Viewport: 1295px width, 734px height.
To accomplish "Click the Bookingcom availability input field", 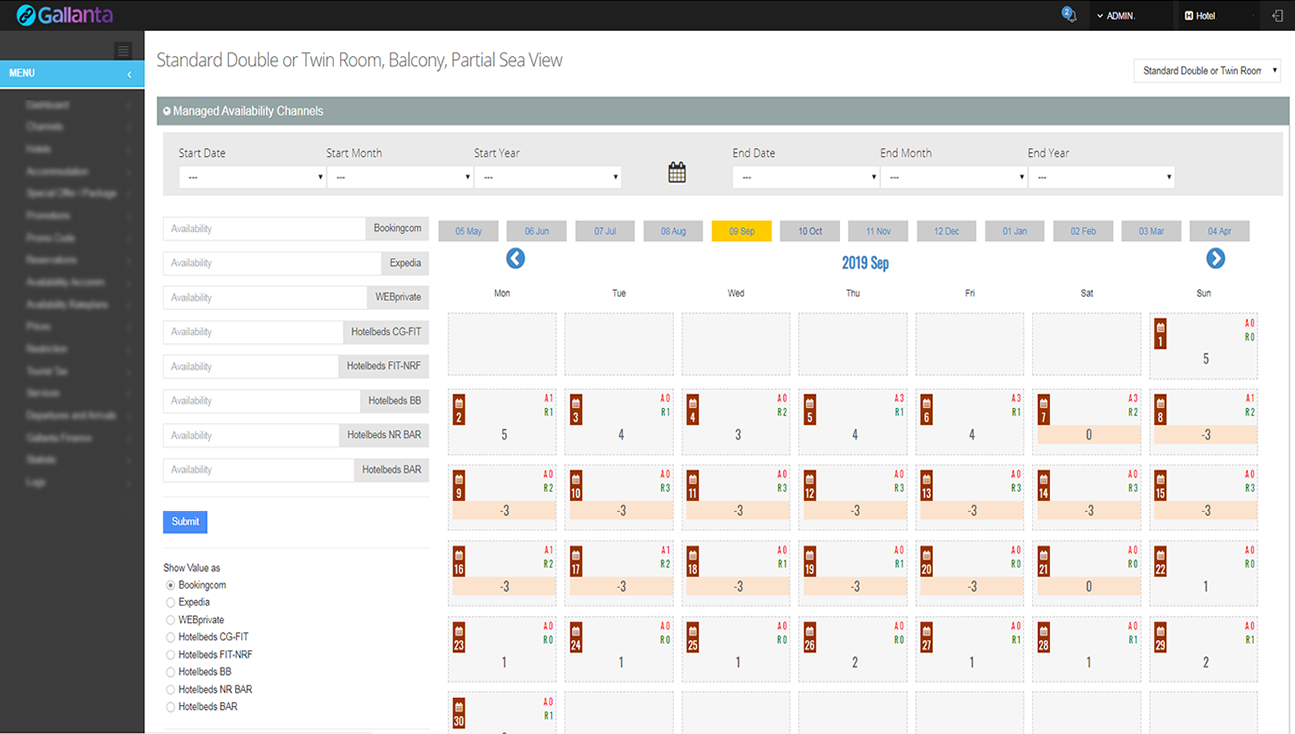I will [264, 229].
